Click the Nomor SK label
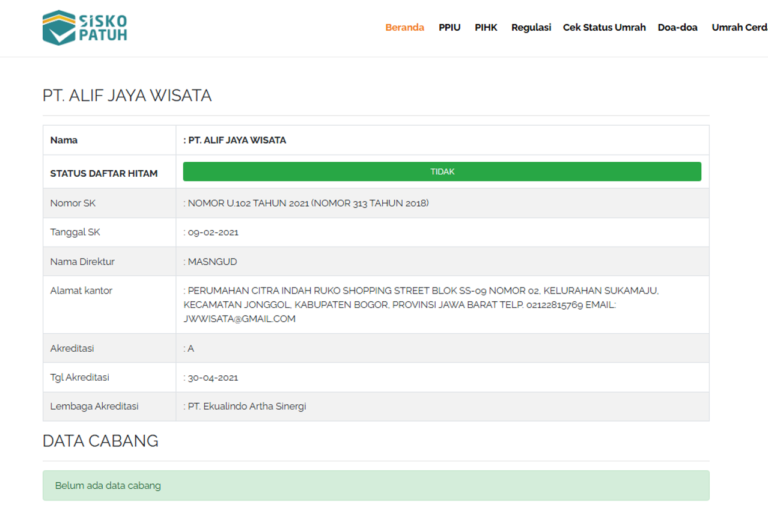This screenshot has width=768, height=513. point(73,203)
